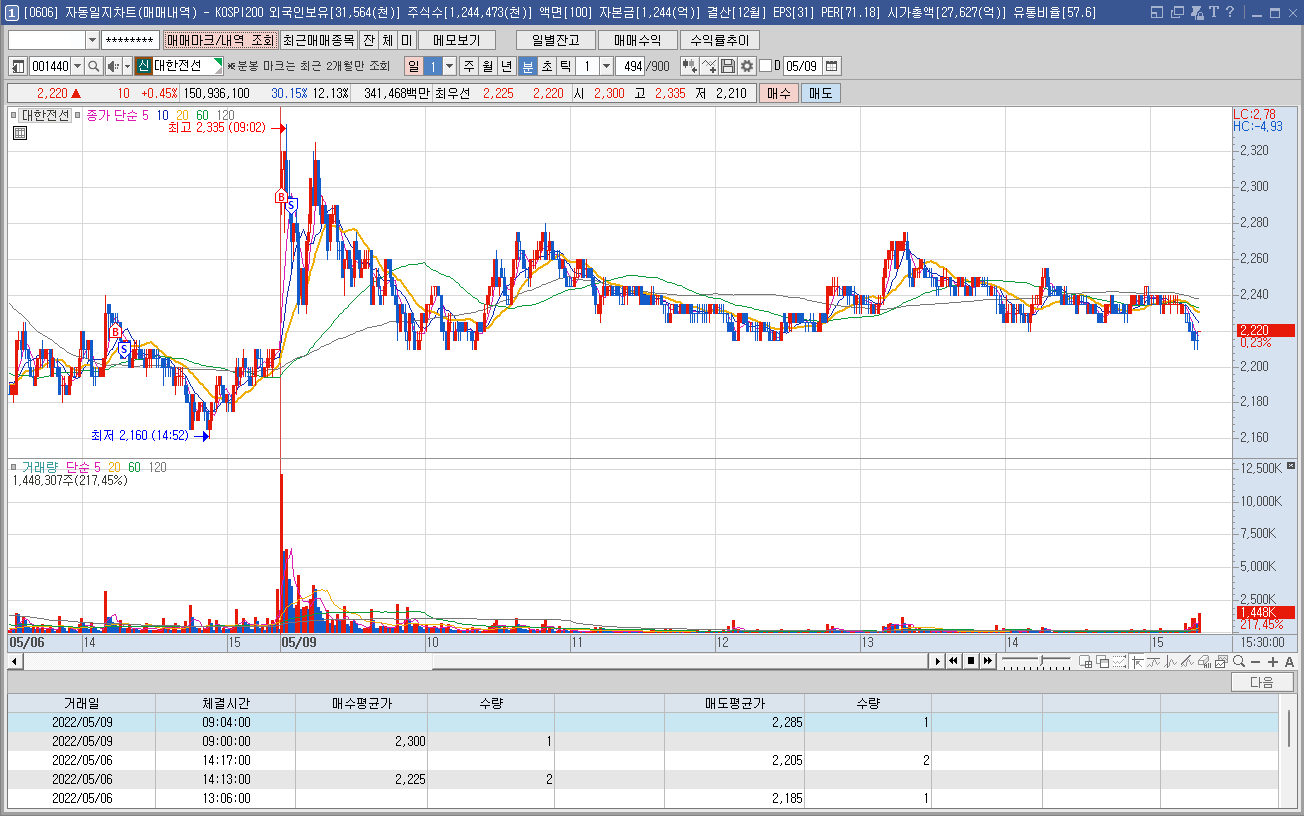
Task: Click the red 매수 buy button
Action: (779, 93)
